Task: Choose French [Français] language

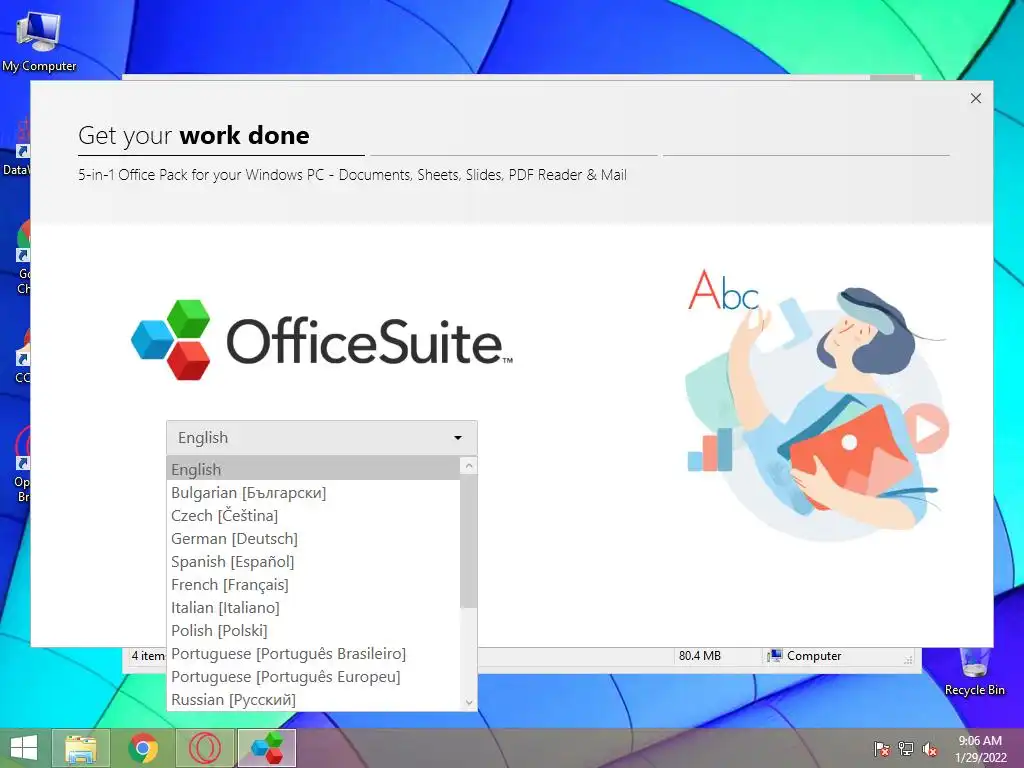Action: click(314, 584)
